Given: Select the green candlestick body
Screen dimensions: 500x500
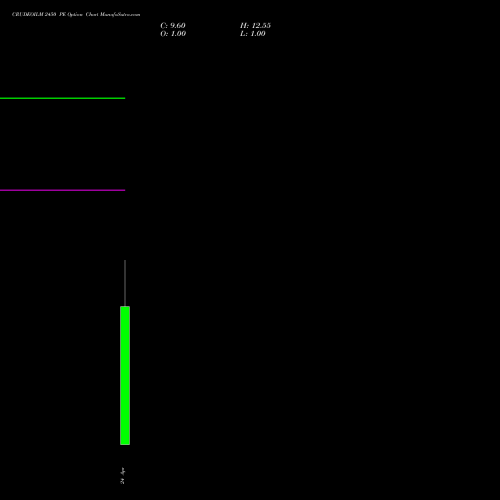Looking at the screenshot, I should coord(125,375).
